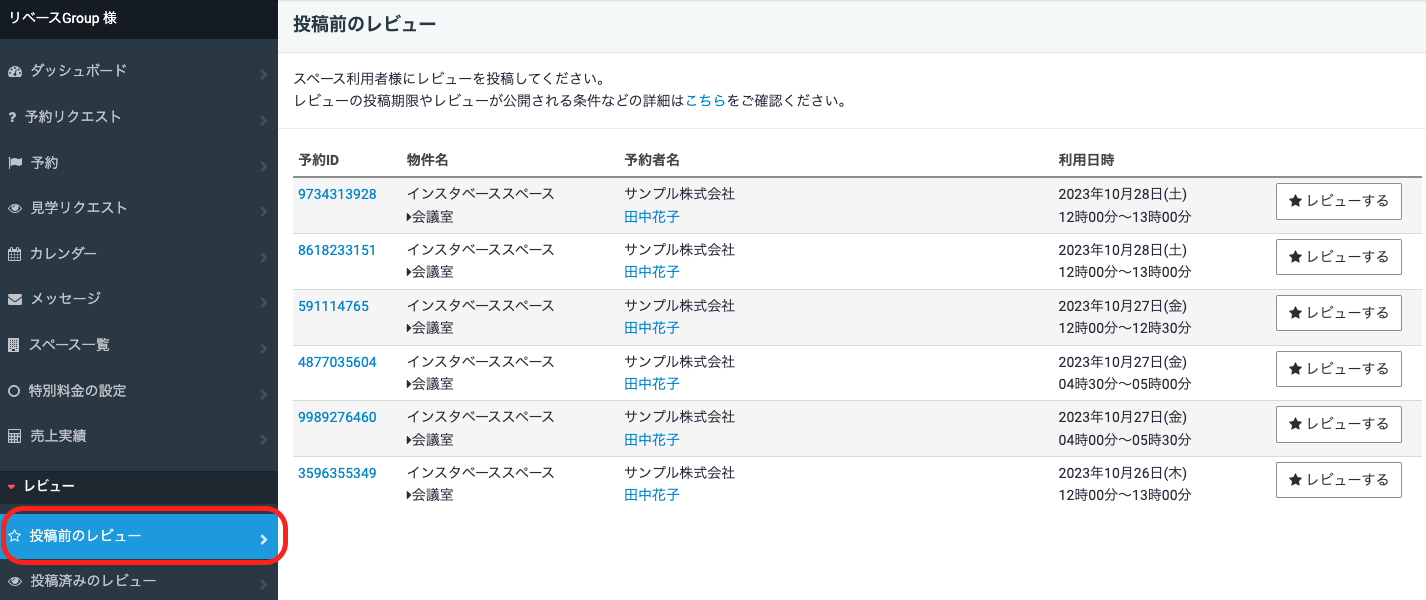Click the dashboard gauge icon
The image size is (1426, 600).
[x=14, y=71]
